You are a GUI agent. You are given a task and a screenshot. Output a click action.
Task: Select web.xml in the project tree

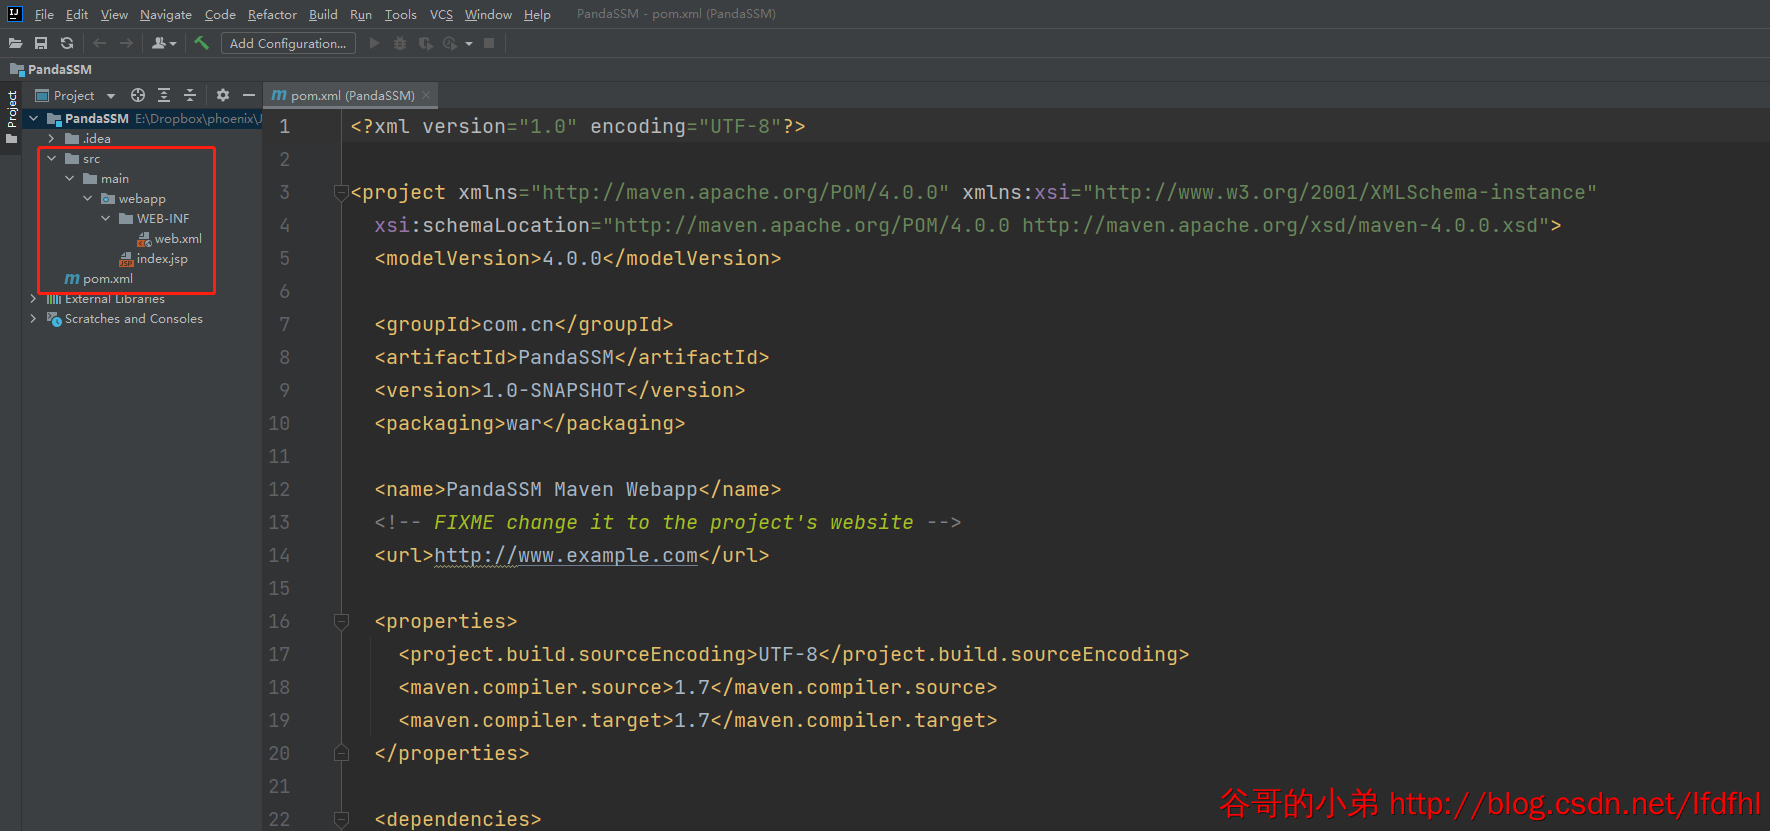(169, 239)
